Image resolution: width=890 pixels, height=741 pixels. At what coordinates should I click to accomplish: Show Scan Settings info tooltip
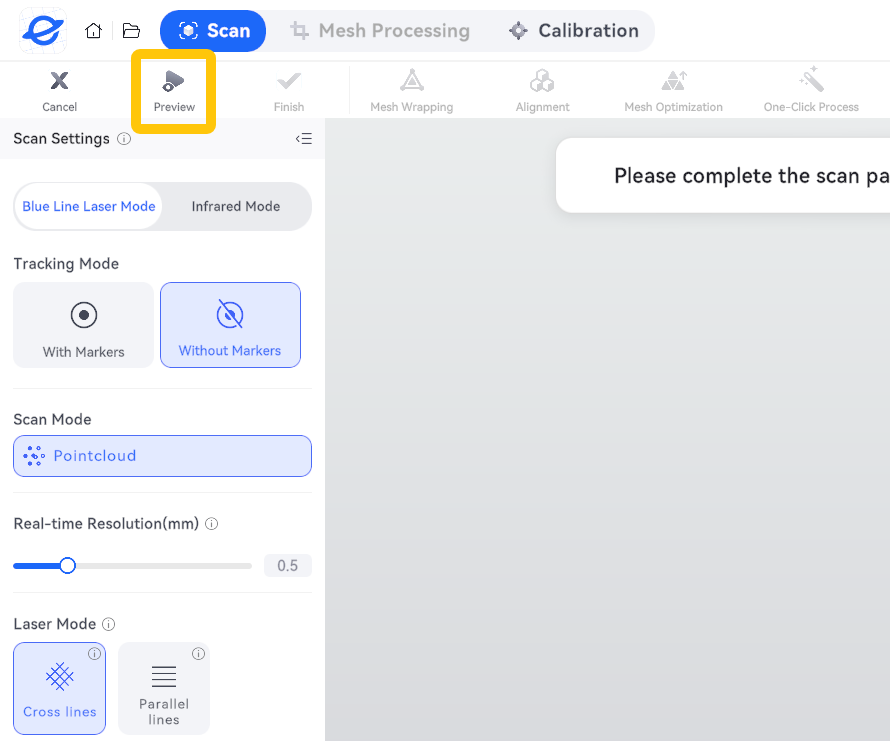click(x=124, y=139)
